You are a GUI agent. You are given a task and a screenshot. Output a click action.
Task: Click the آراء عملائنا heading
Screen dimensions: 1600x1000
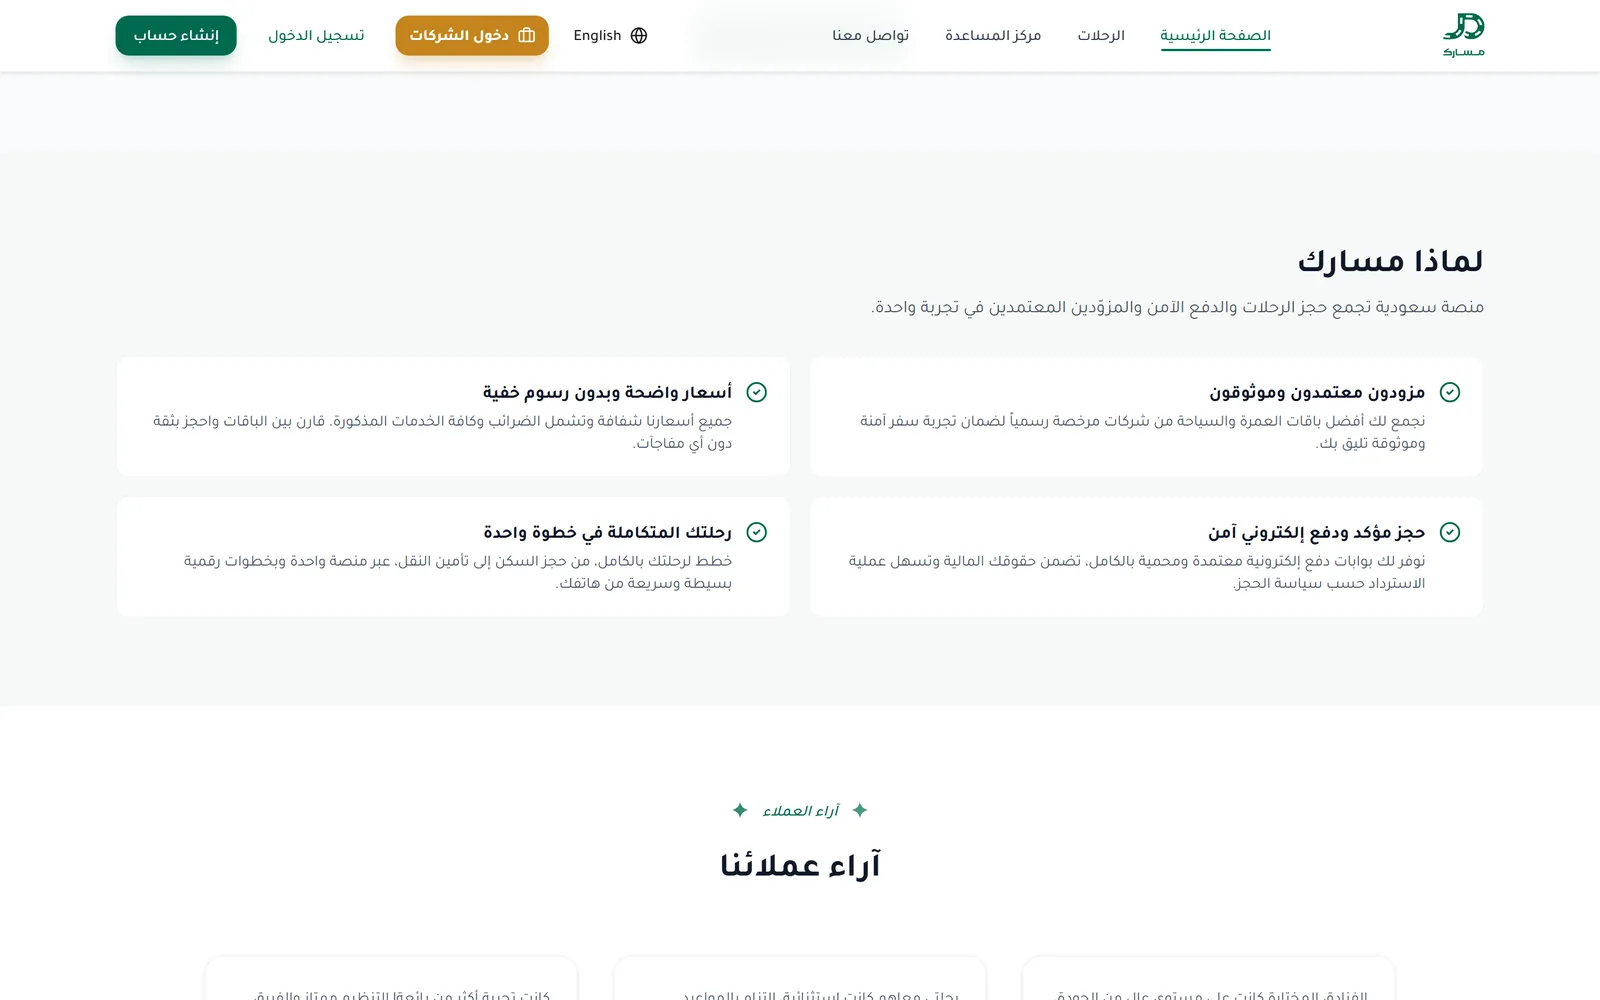click(800, 865)
